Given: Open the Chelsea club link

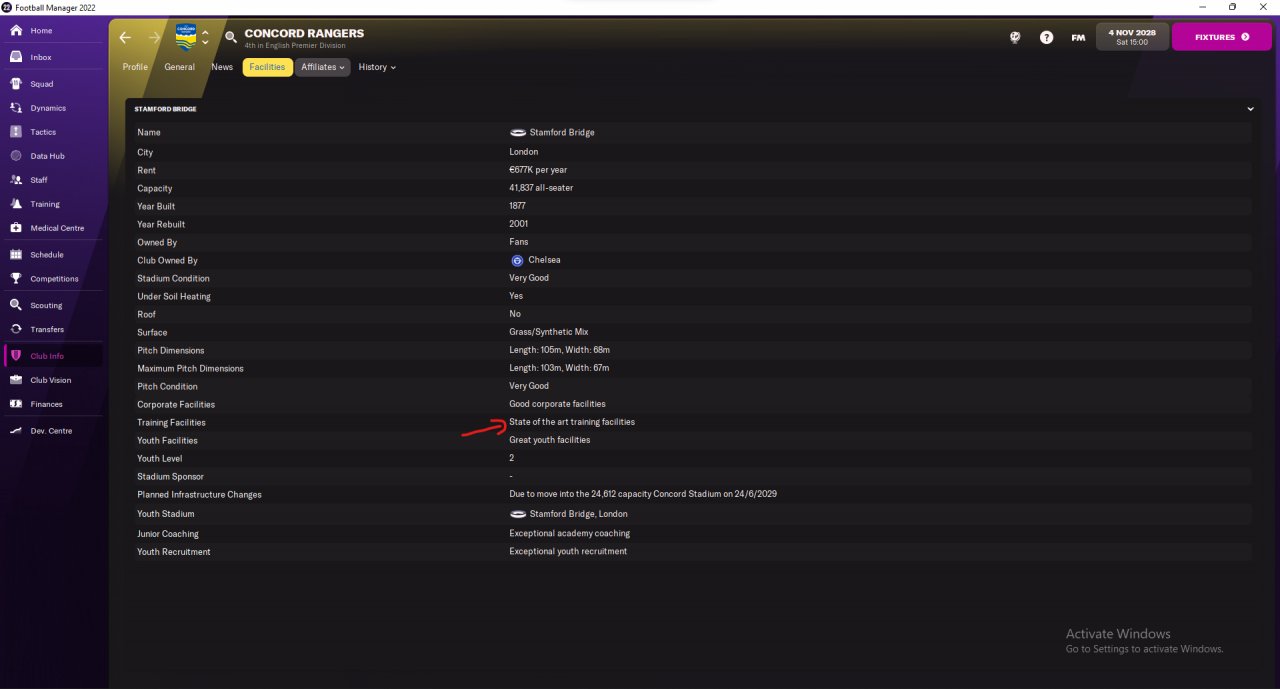Looking at the screenshot, I should point(545,260).
